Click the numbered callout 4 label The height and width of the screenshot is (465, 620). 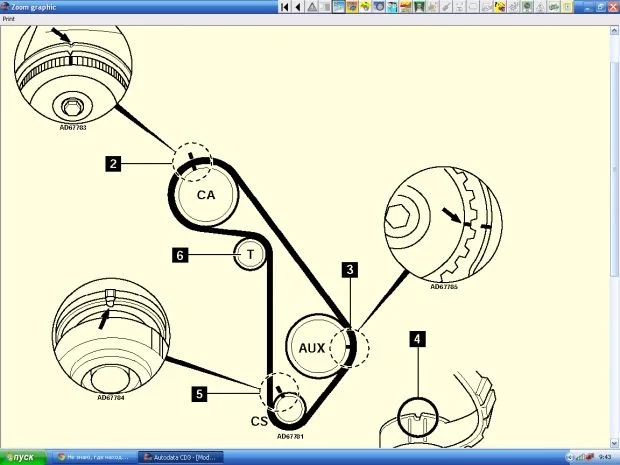coord(417,339)
